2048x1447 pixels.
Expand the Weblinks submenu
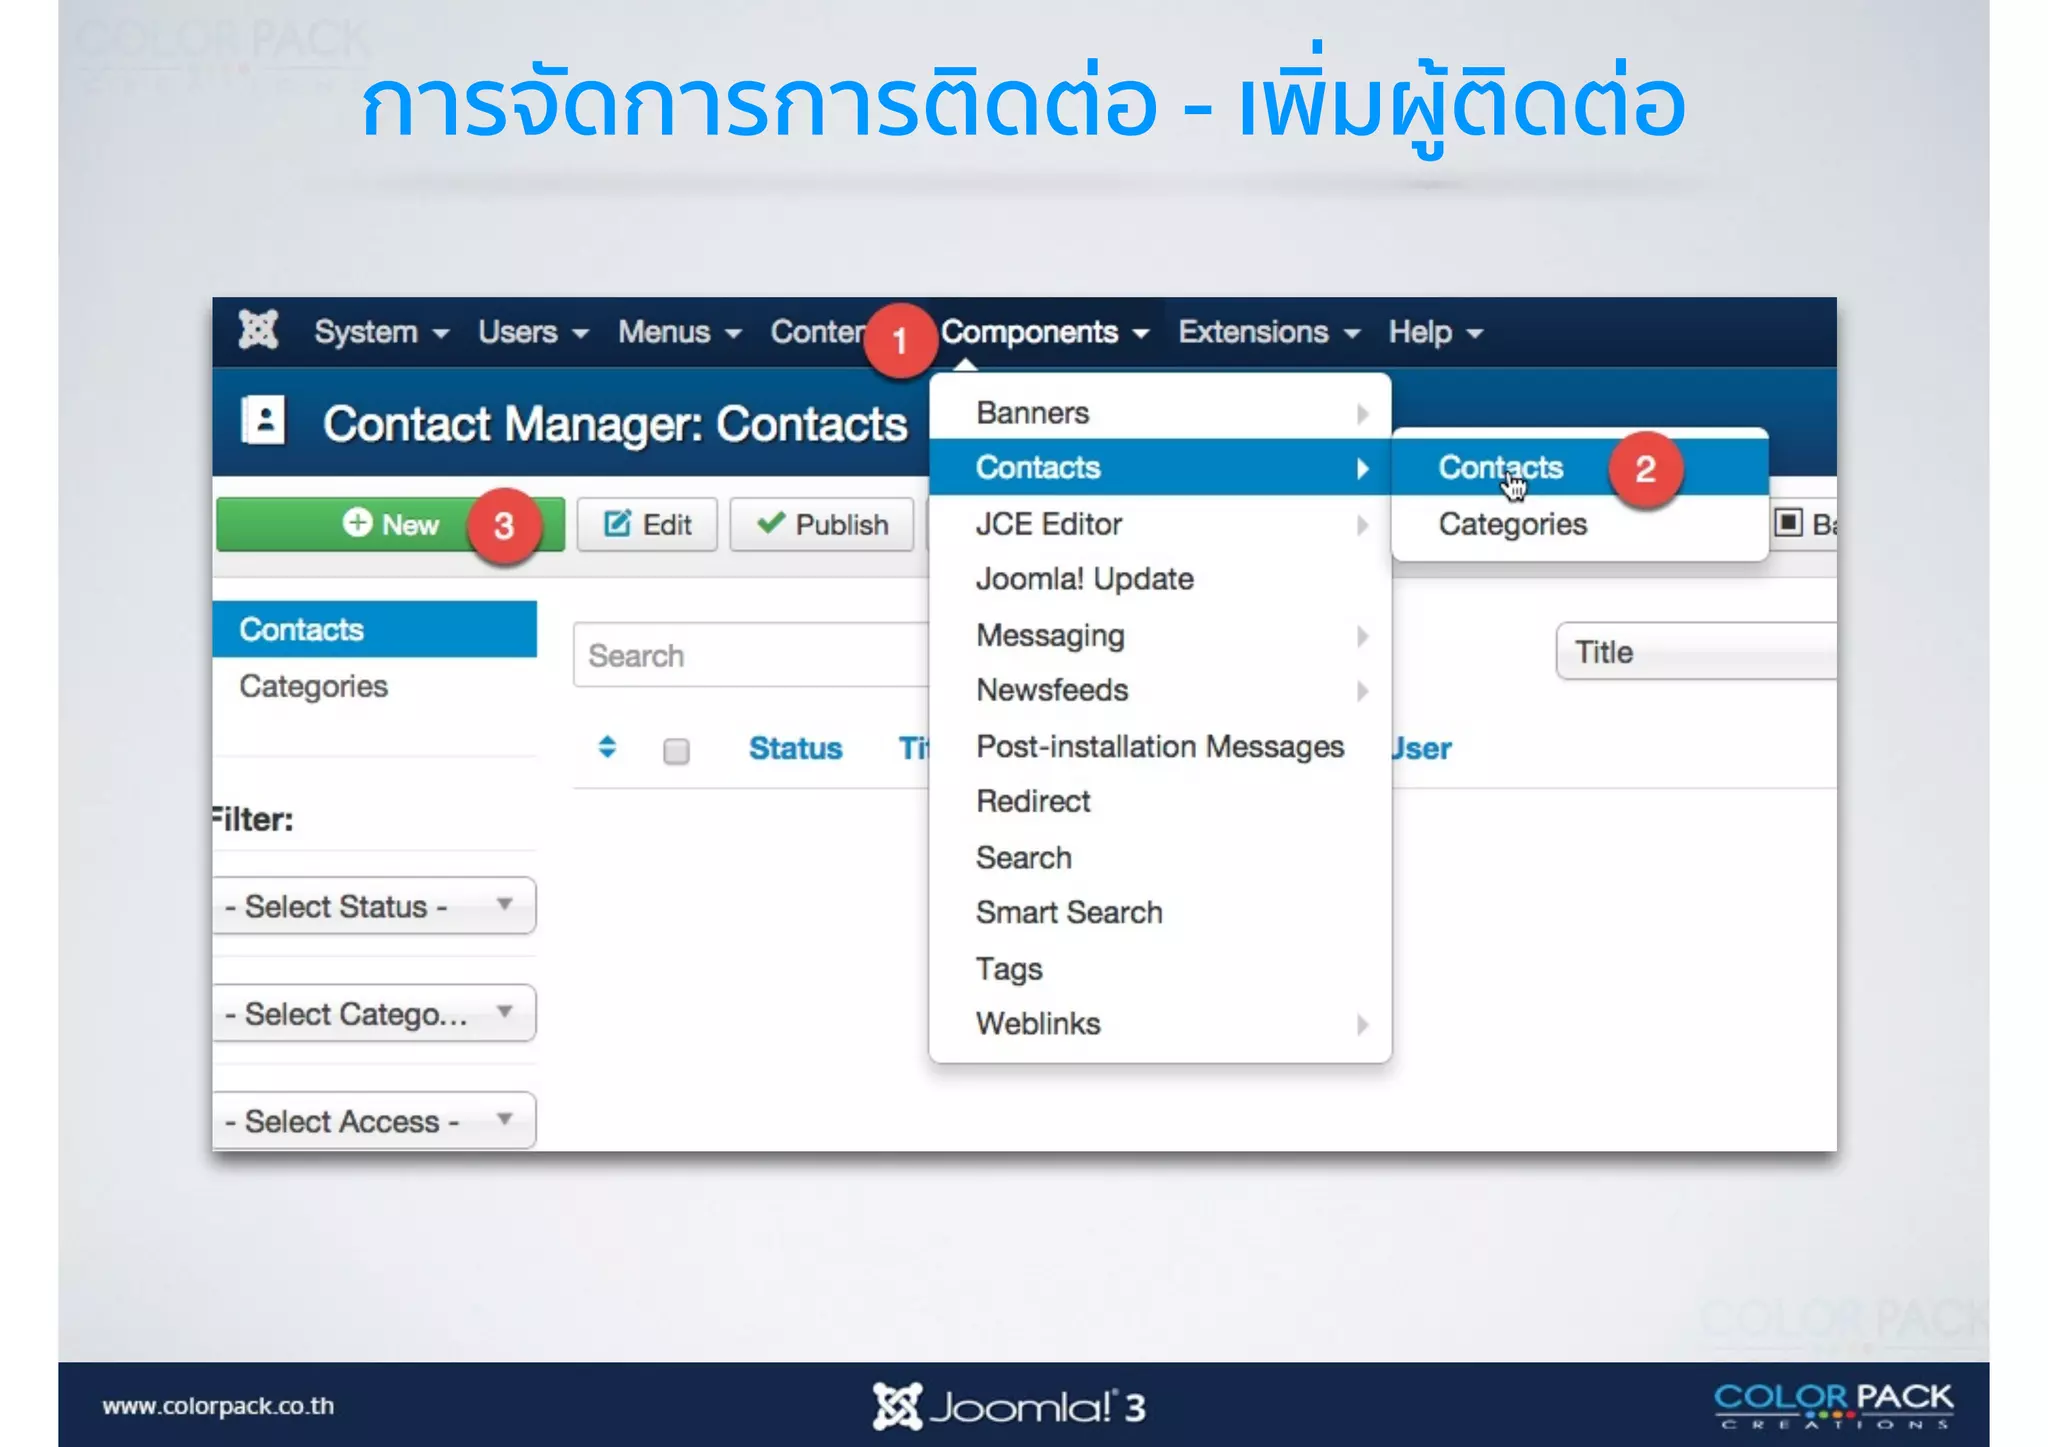1160,1023
